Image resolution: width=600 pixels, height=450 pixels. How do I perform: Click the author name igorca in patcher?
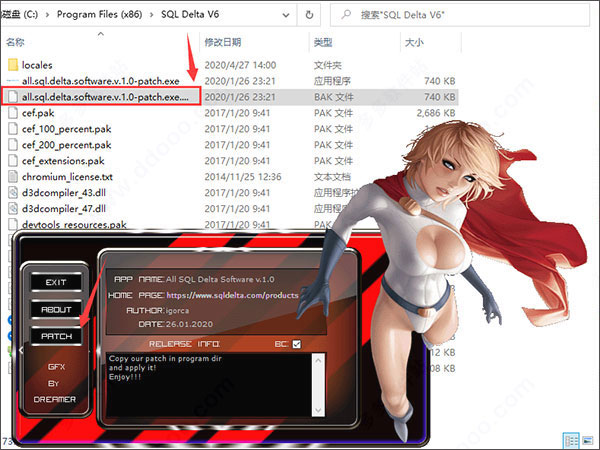point(177,310)
